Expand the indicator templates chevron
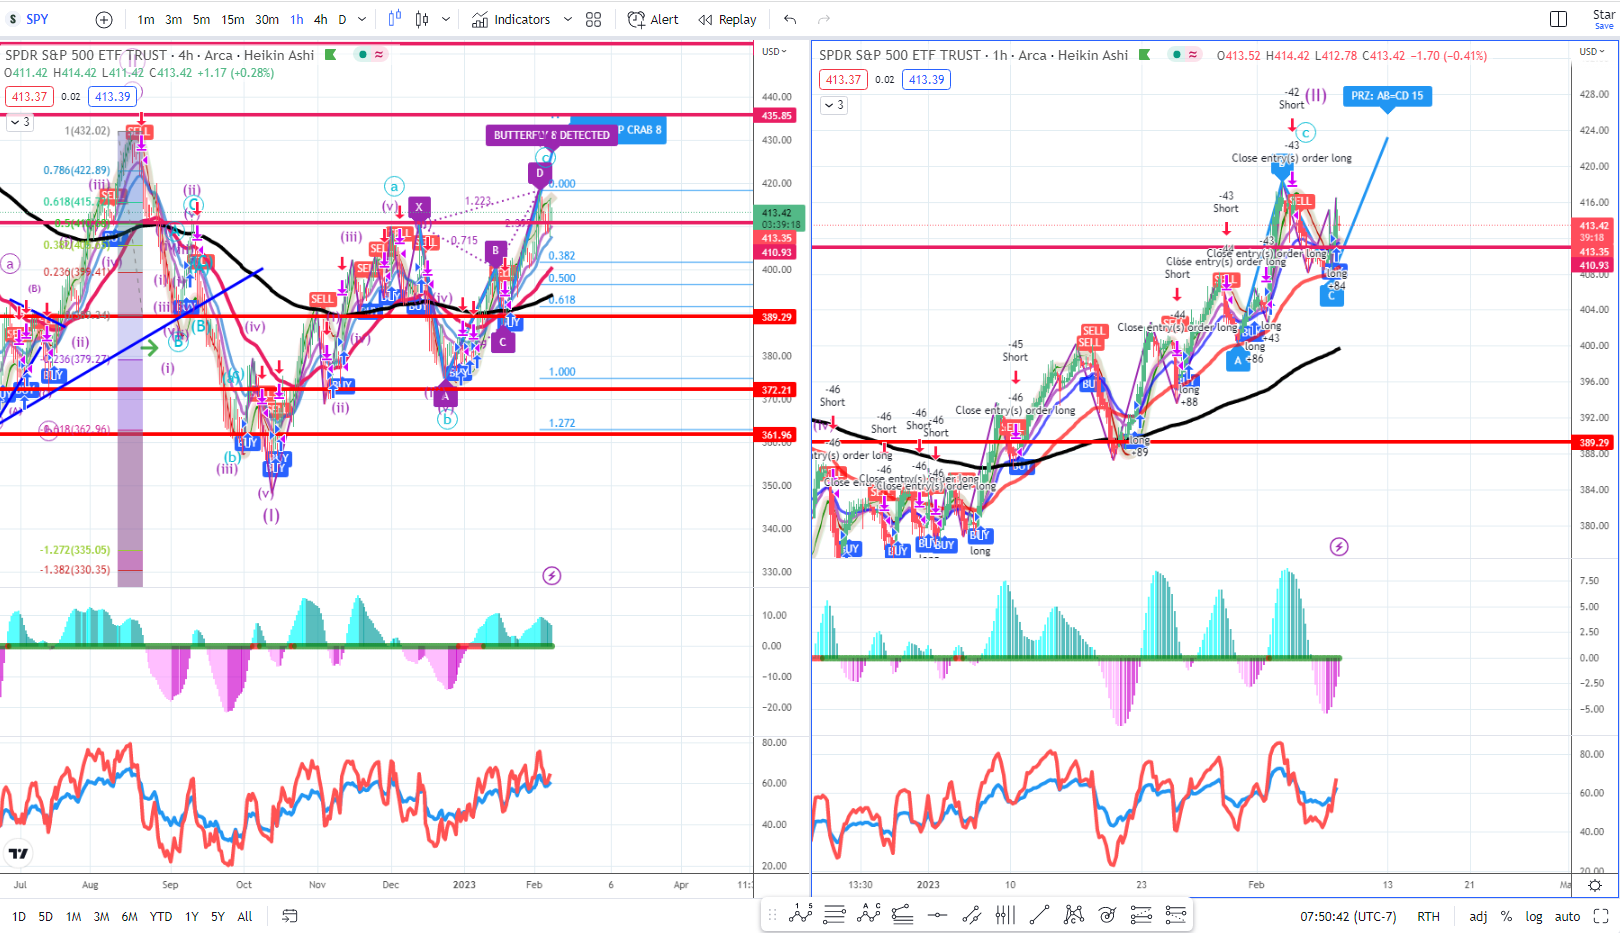Image resolution: width=1620 pixels, height=933 pixels. click(x=568, y=19)
